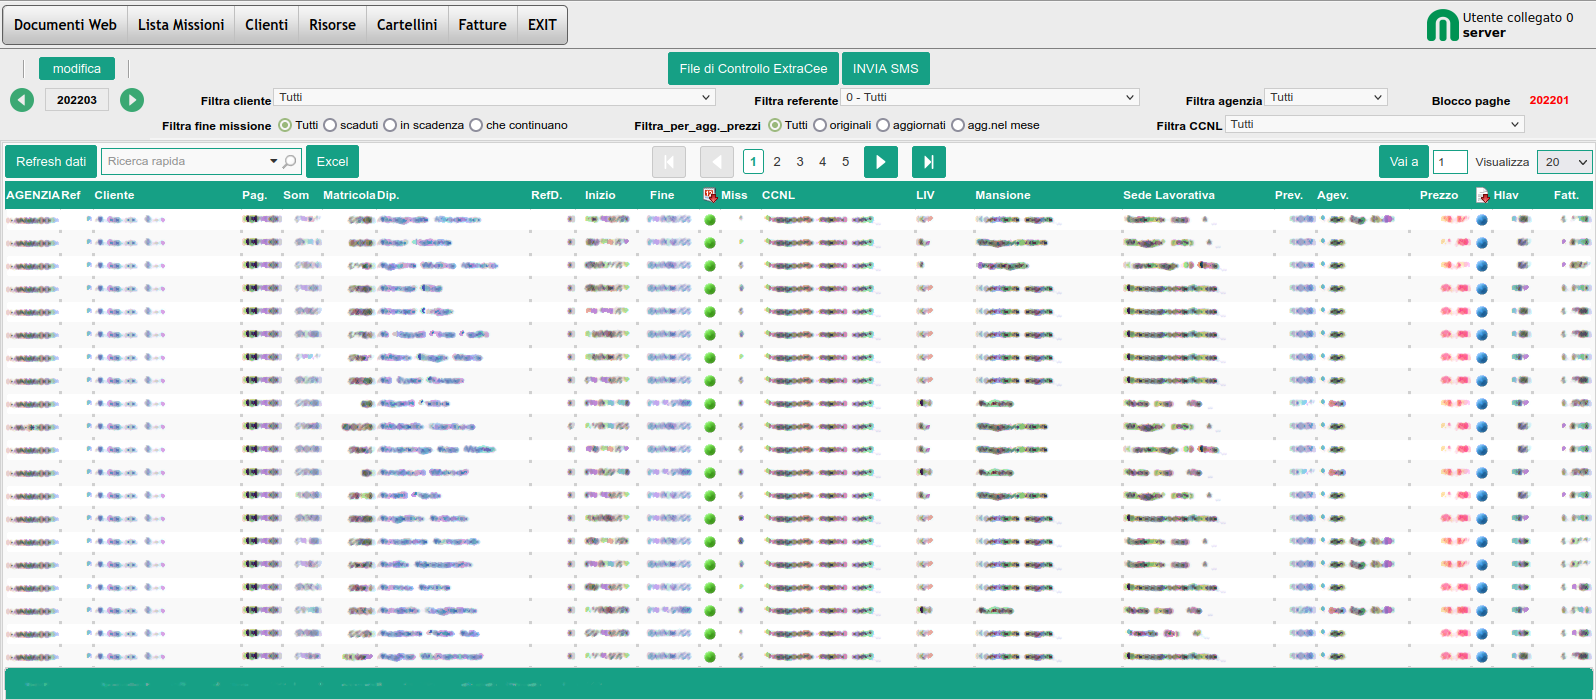Open the Documenti Web menu

pos(65,25)
